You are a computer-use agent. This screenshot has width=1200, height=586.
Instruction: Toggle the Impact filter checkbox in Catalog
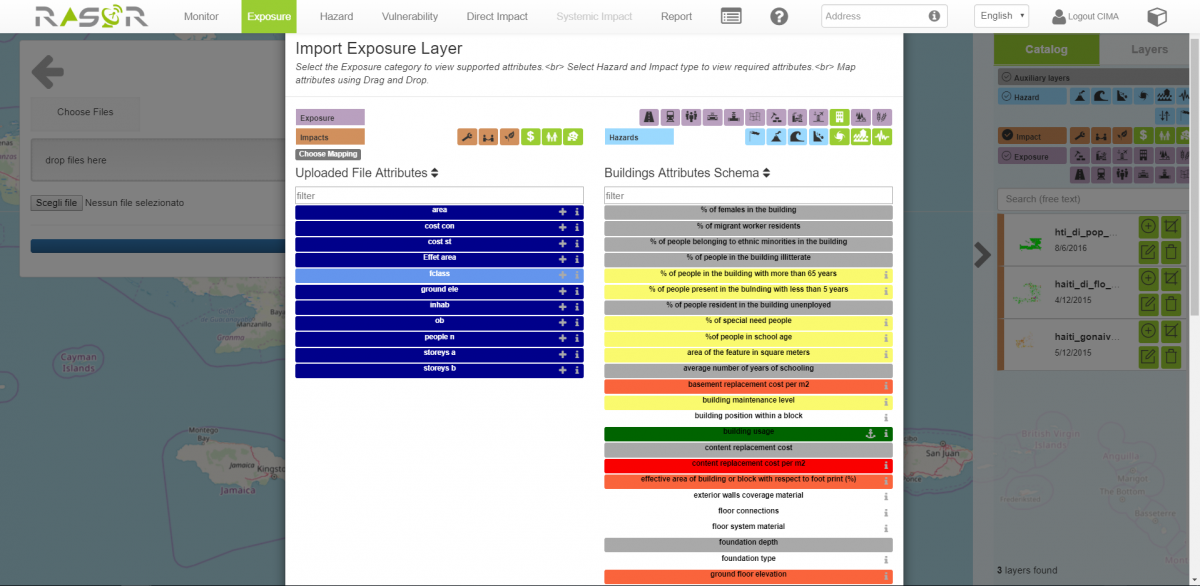point(1006,136)
